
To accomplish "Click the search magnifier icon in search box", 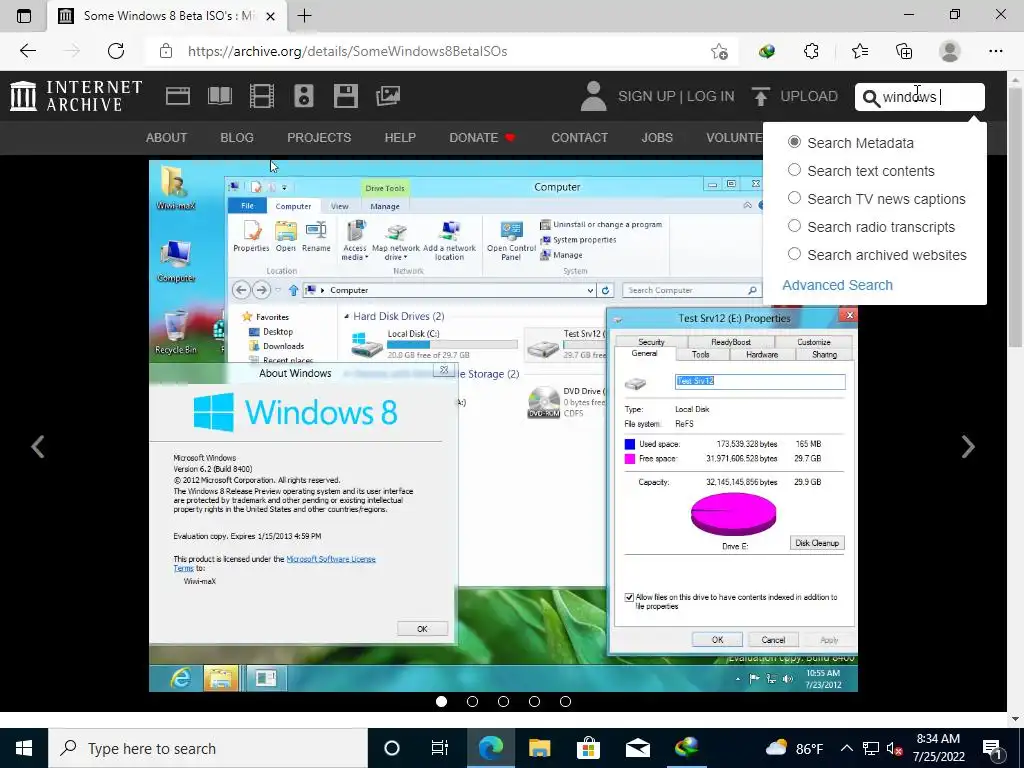I will (x=871, y=98).
